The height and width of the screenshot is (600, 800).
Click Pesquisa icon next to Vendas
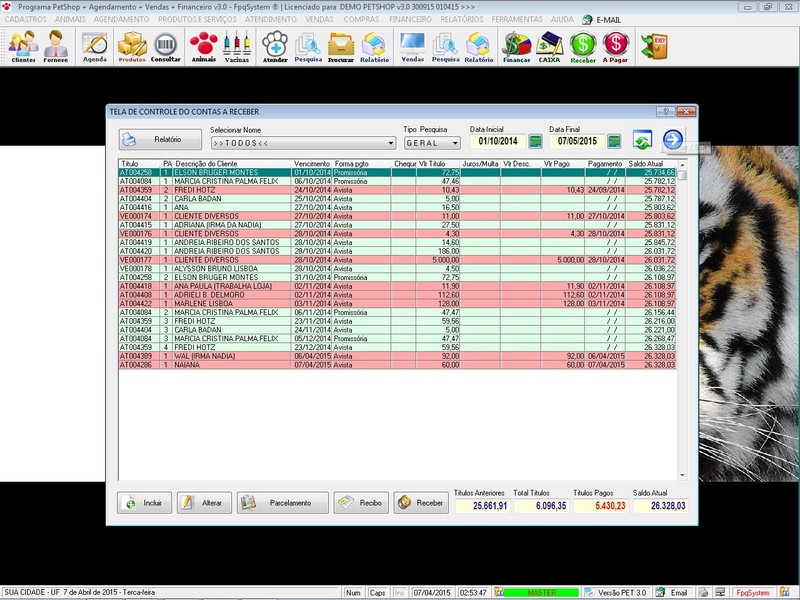tap(445, 46)
